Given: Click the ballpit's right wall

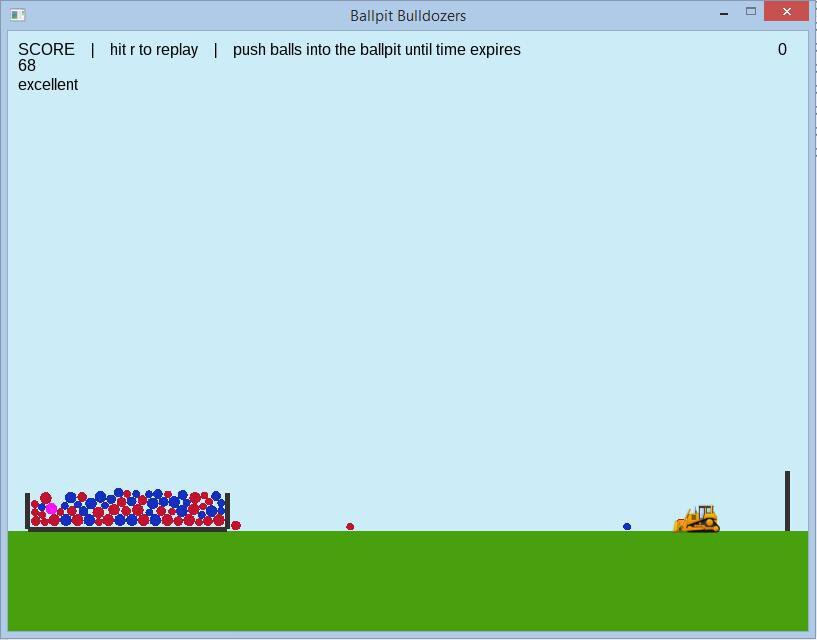Looking at the screenshot, I should pos(227,511).
